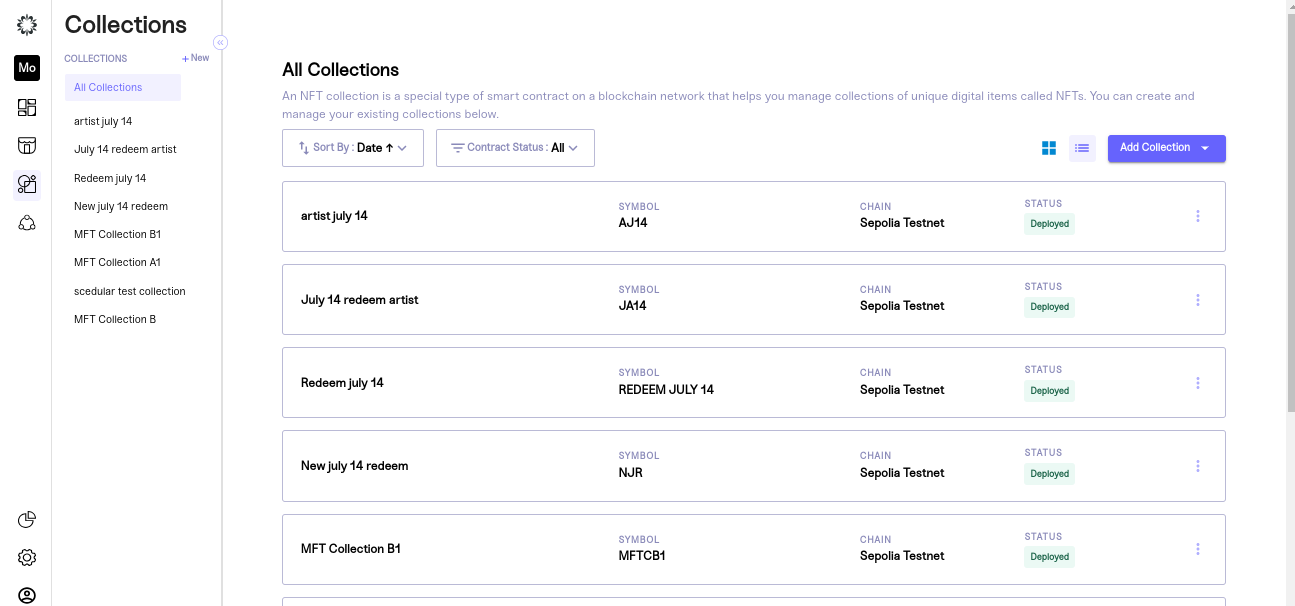Click the AJ14 symbol text

click(633, 223)
